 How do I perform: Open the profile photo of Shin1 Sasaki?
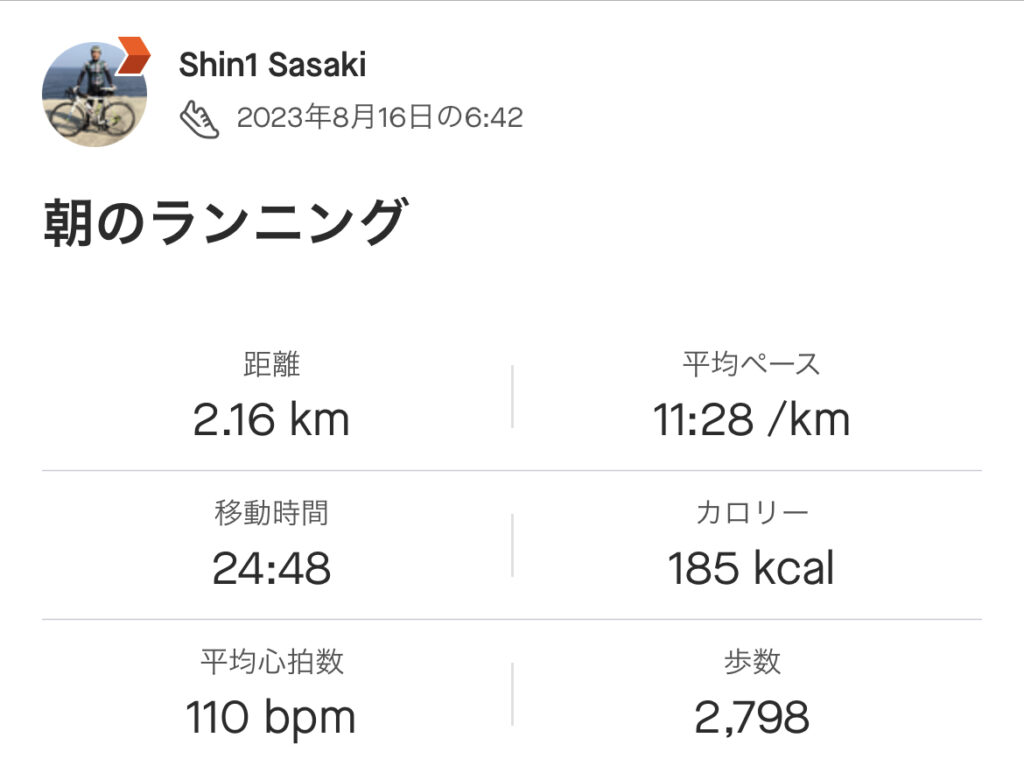click(x=94, y=96)
